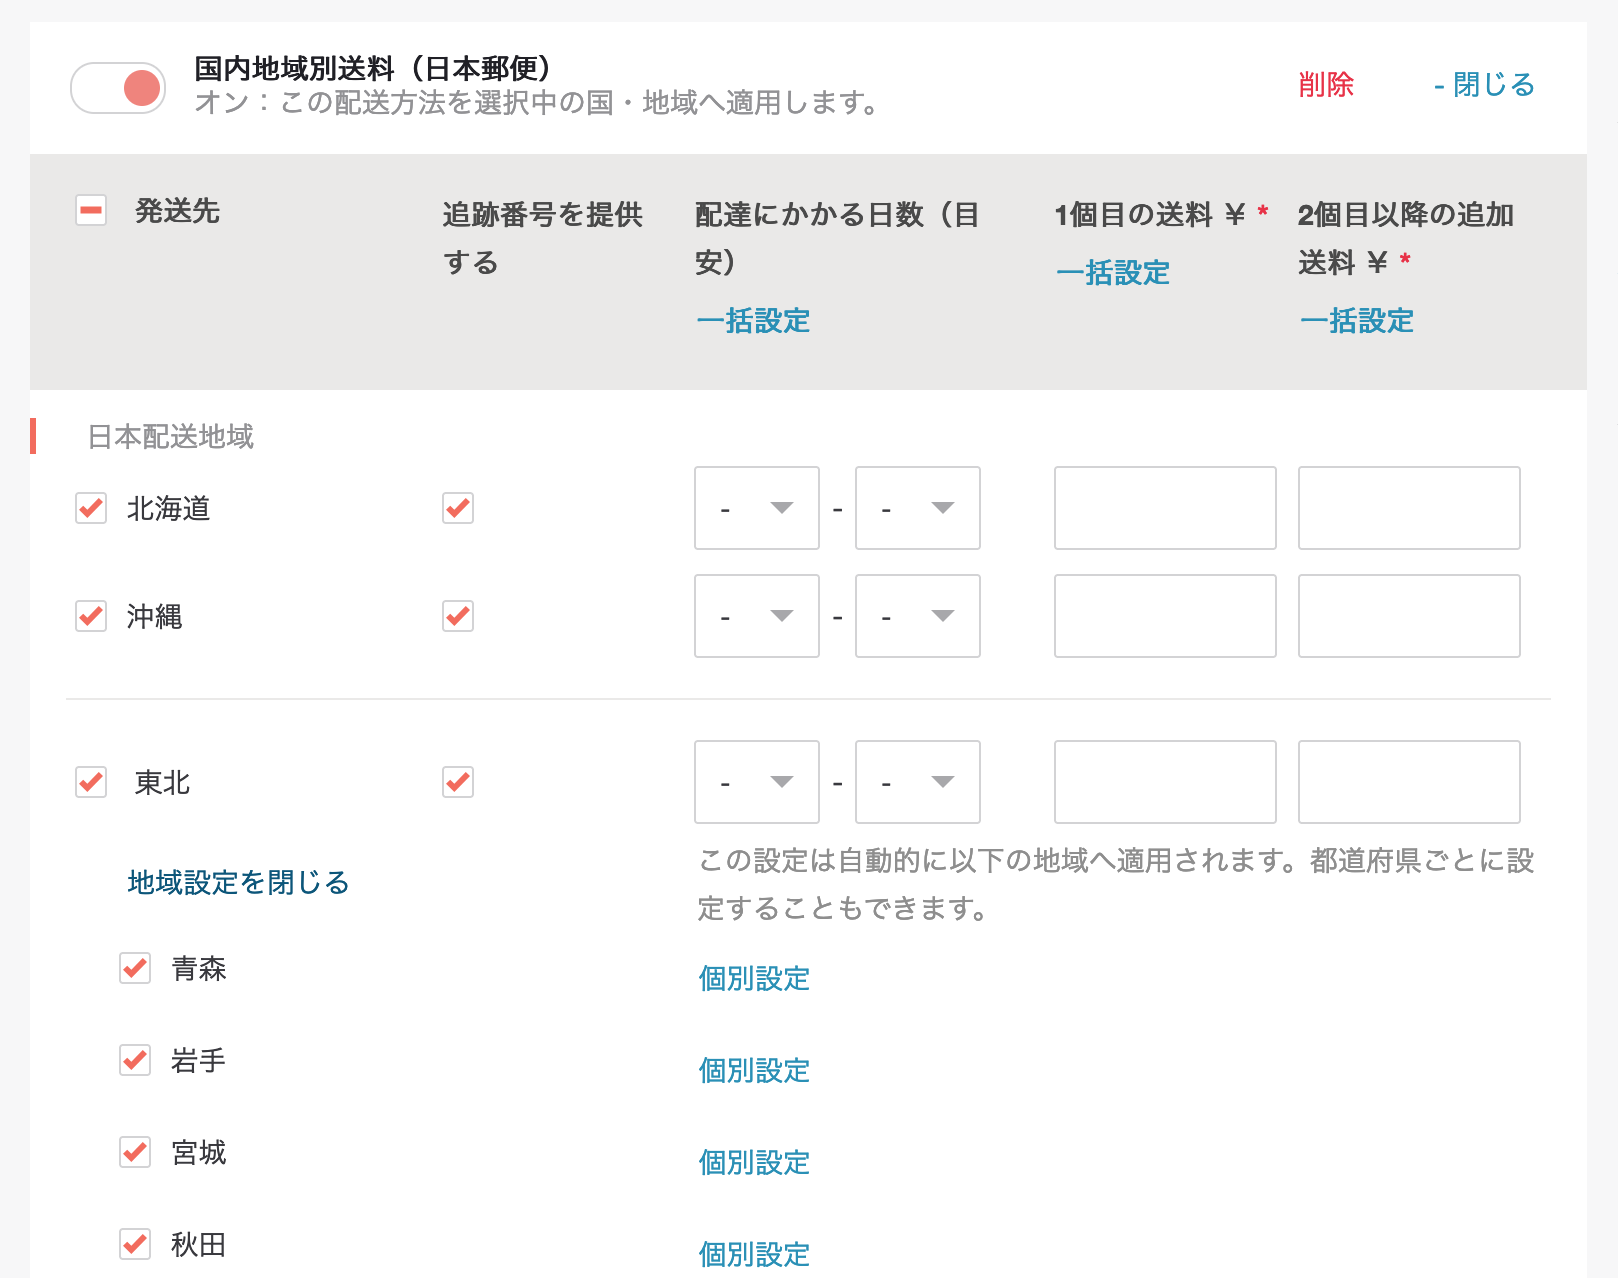The width and height of the screenshot is (1618, 1278).
Task: Uncheck the 宮城 prefecture checkbox
Action: coord(135,1152)
